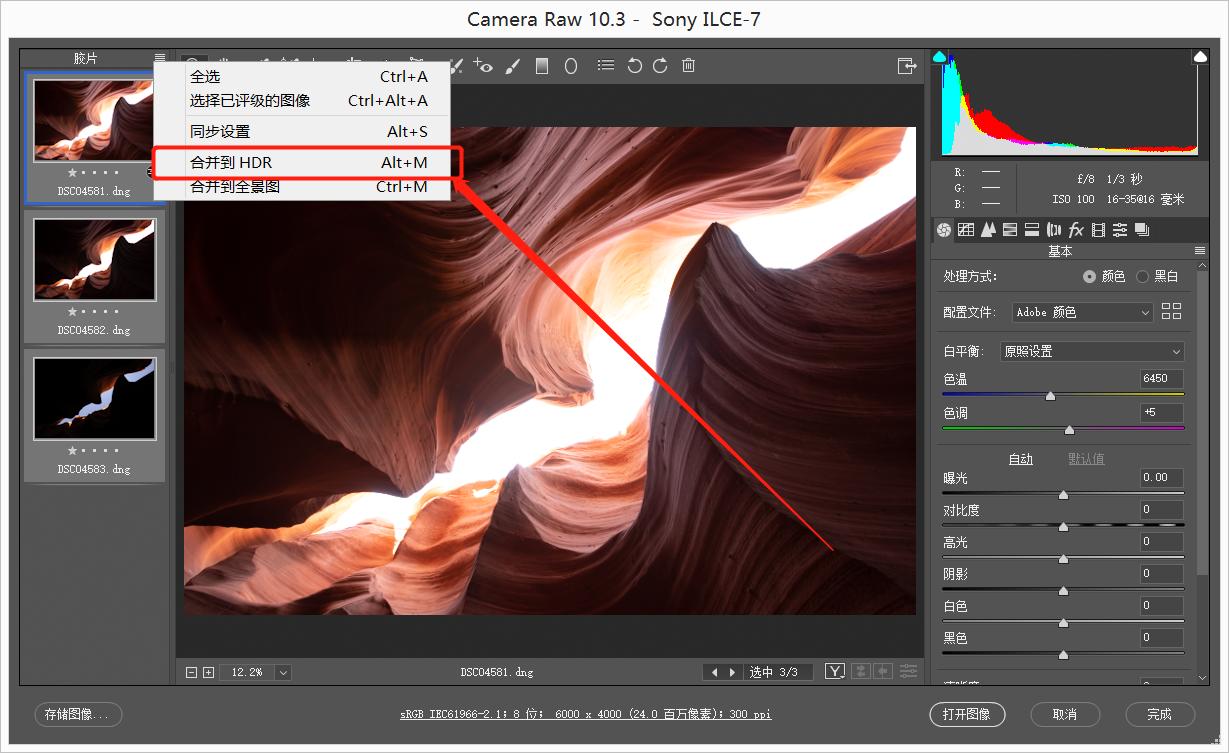
Task: Toggle full screen mode icon
Action: 906,66
